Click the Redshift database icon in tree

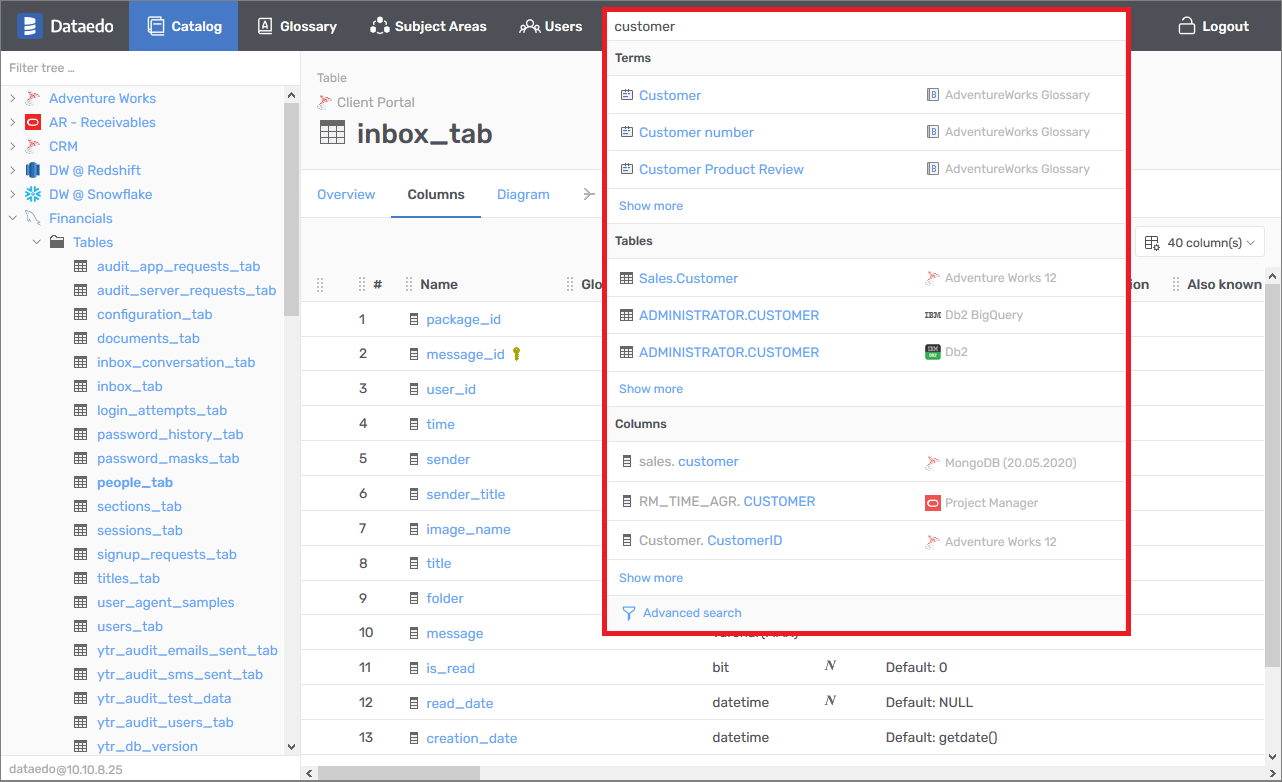[33, 170]
